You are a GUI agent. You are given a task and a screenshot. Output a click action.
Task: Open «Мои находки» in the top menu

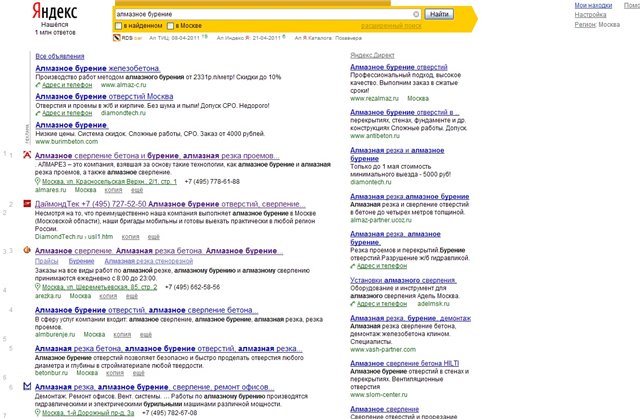(593, 5)
